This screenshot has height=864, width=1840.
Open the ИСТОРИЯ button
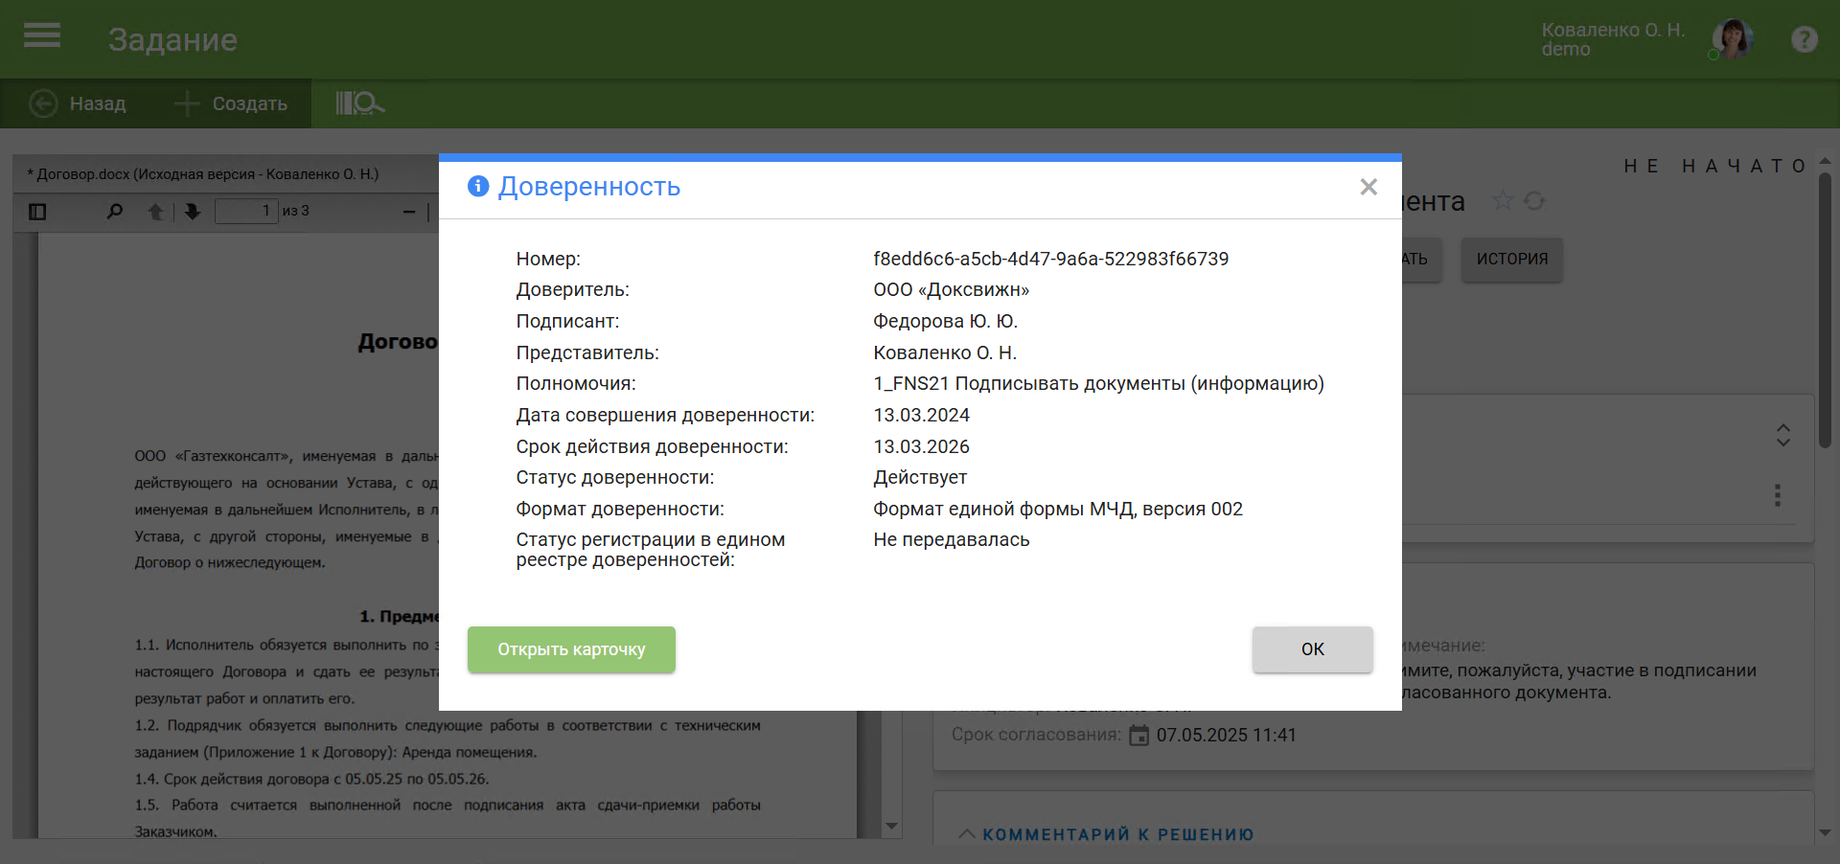[x=1511, y=259]
